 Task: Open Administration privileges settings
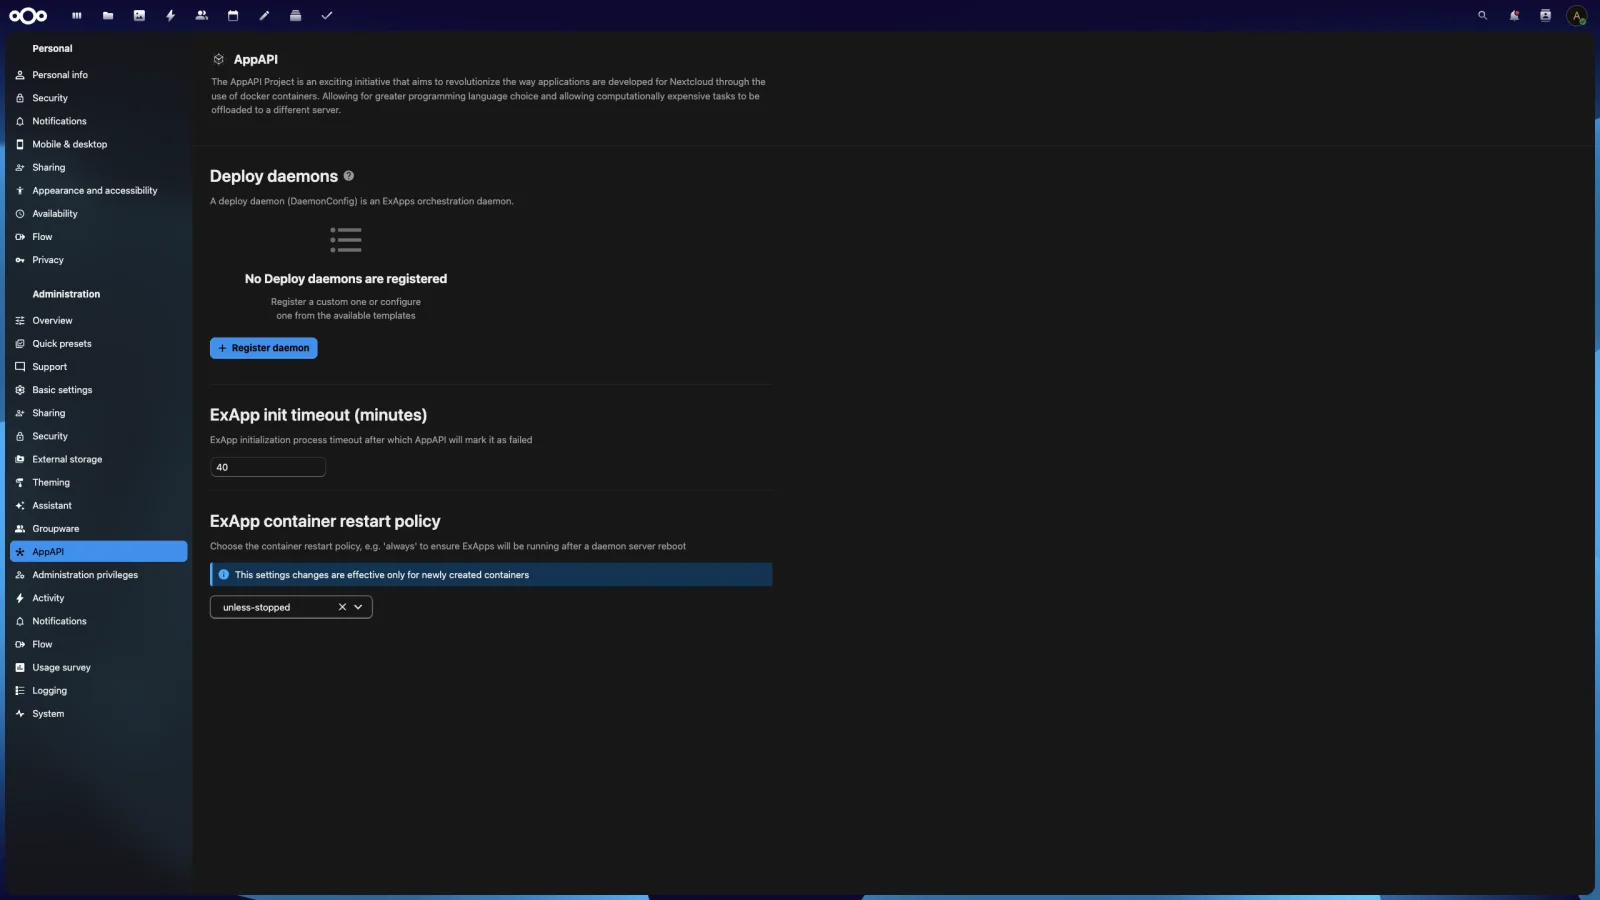99,575
